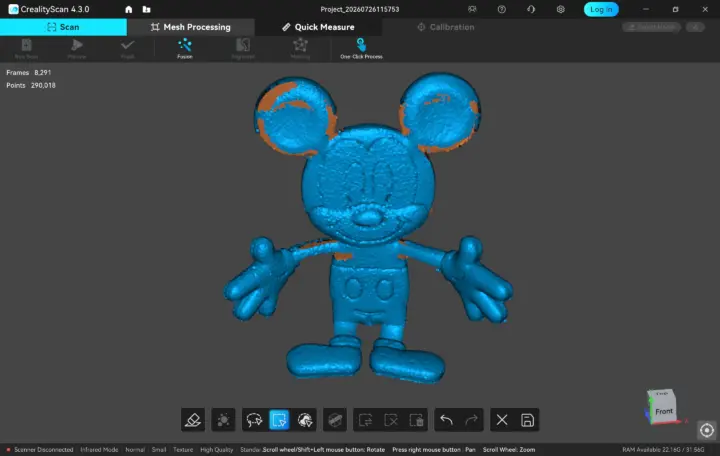
Task: Click the RAM Available readout
Action: pyautogui.click(x=663, y=450)
